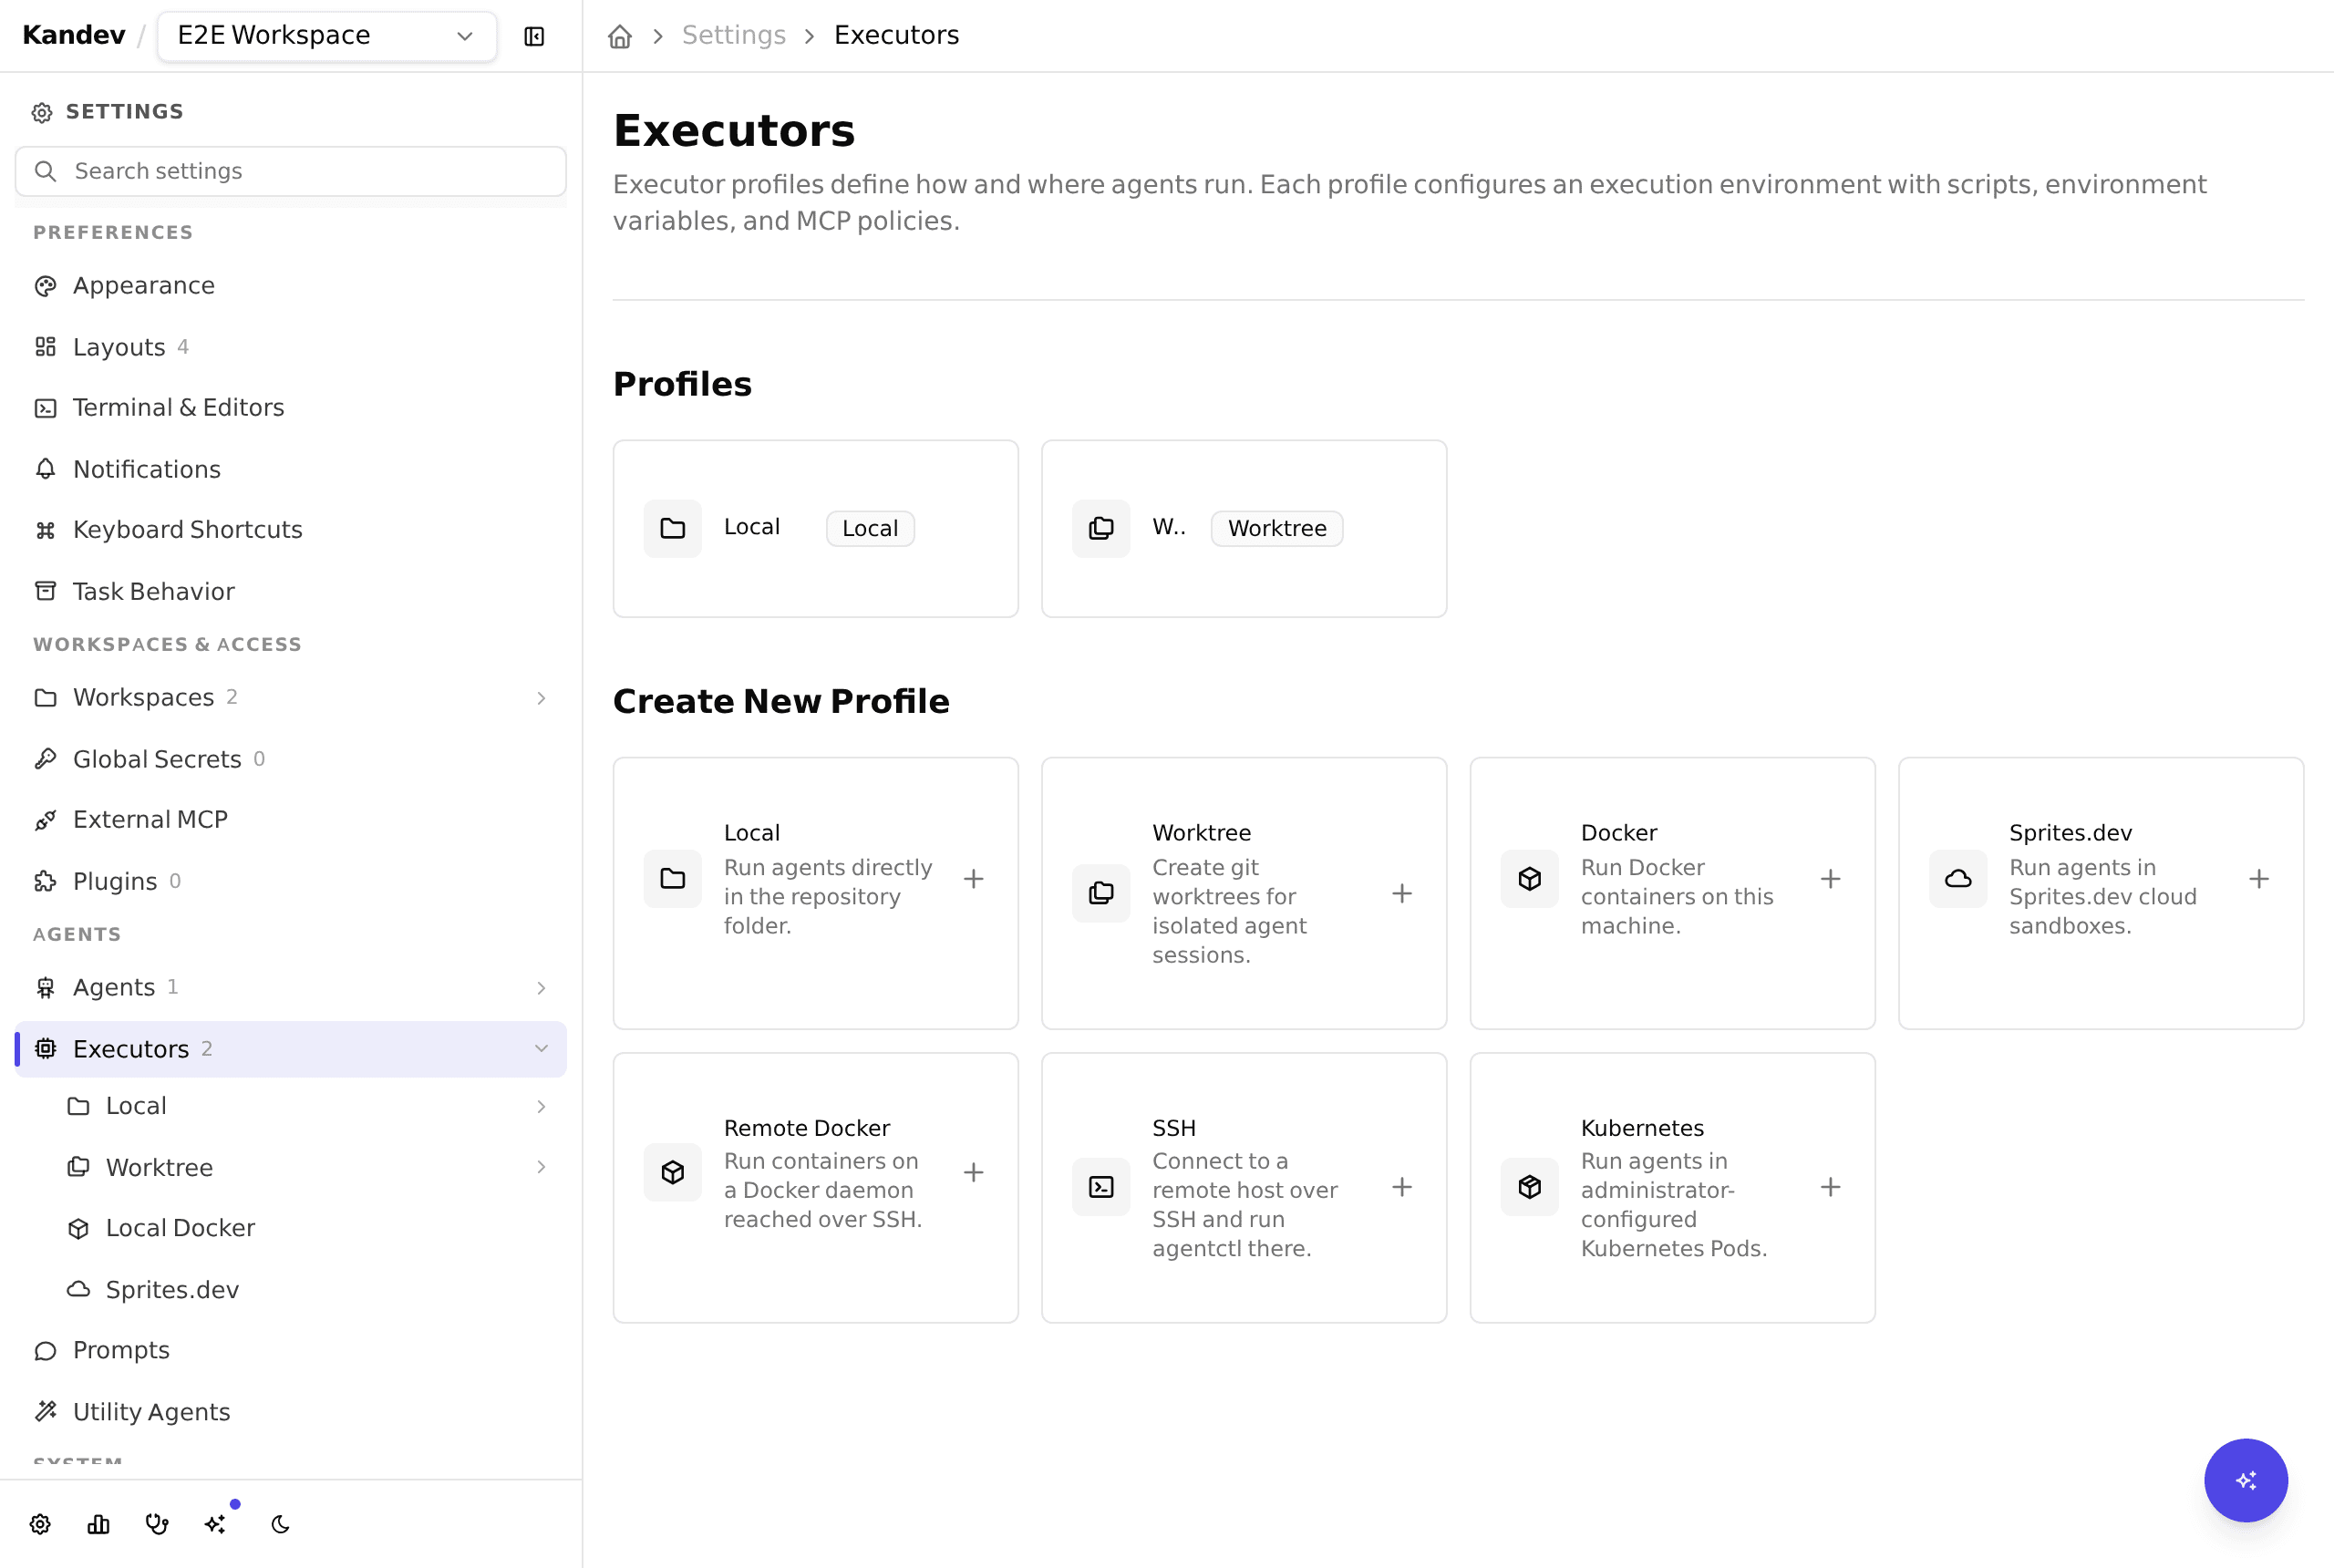Select Sprites.dev in sidebar tree
Viewport: 2334px width, 1568px height.
pos(307,1290)
